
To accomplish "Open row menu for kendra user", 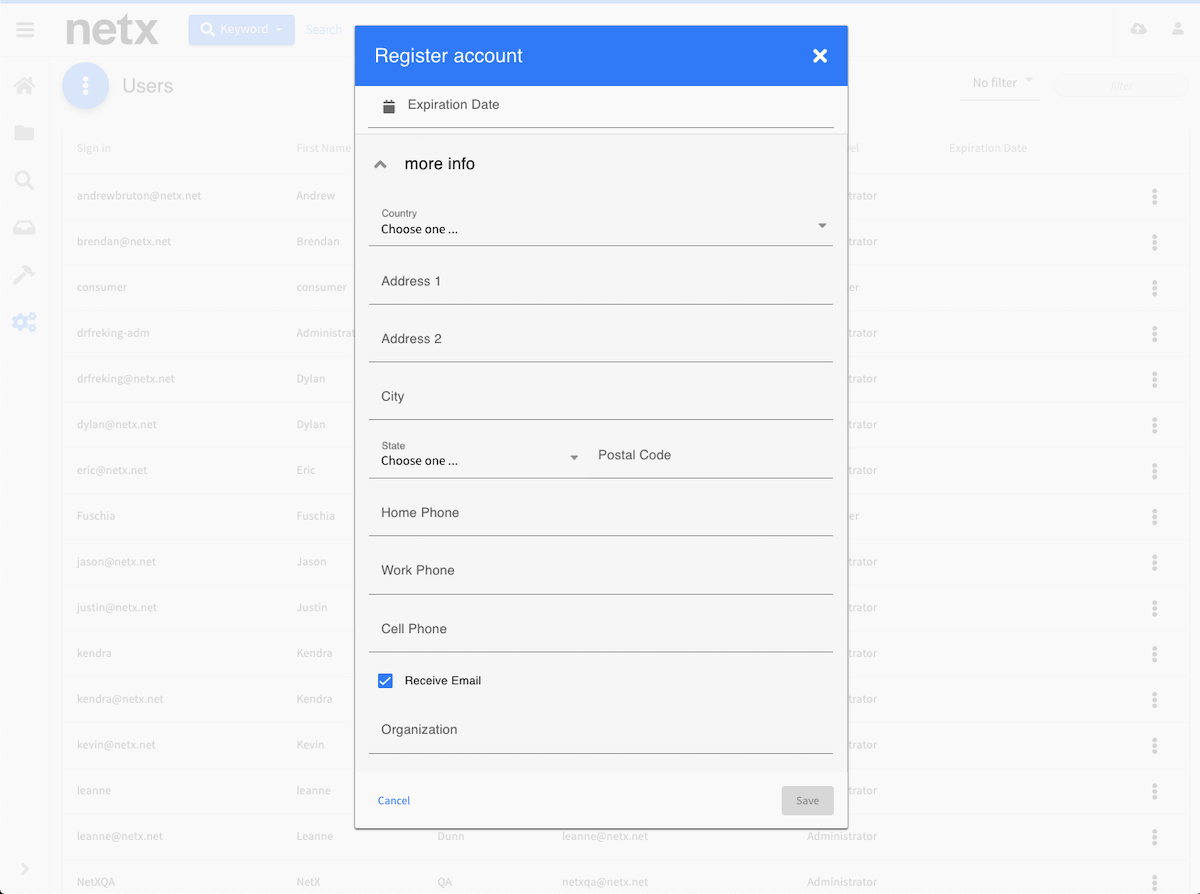I will pos(1154,654).
